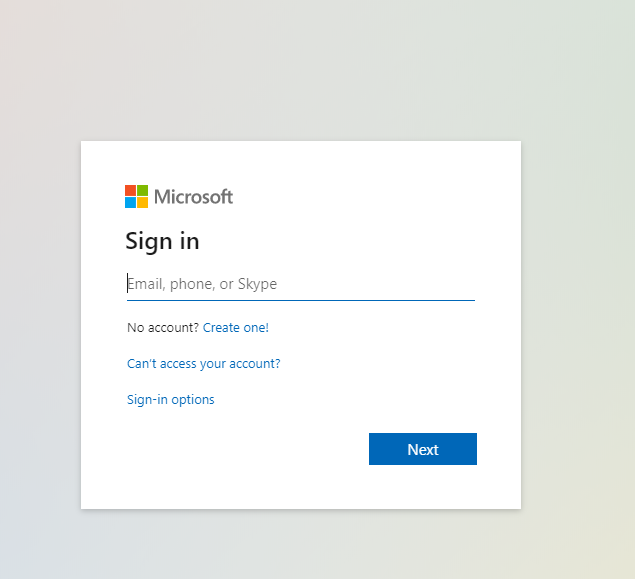Click the blue square in Microsoft logo
The image size is (635, 579).
click(x=130, y=202)
